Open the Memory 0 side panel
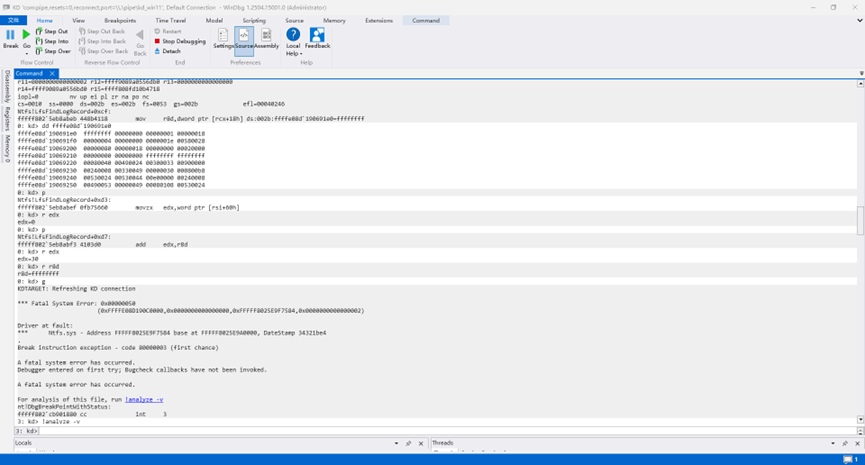 7,149
